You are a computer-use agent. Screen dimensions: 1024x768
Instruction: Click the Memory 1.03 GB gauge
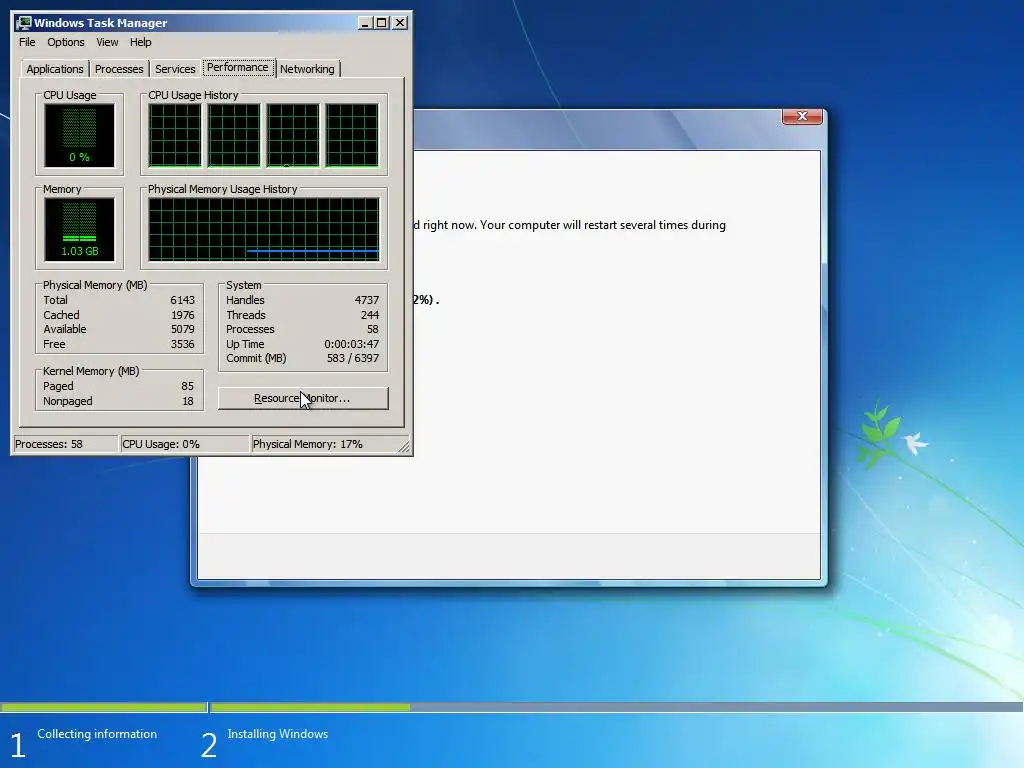80,230
